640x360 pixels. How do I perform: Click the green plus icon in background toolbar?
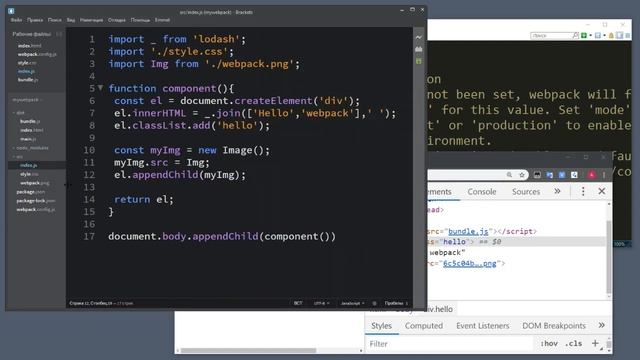(584, 36)
